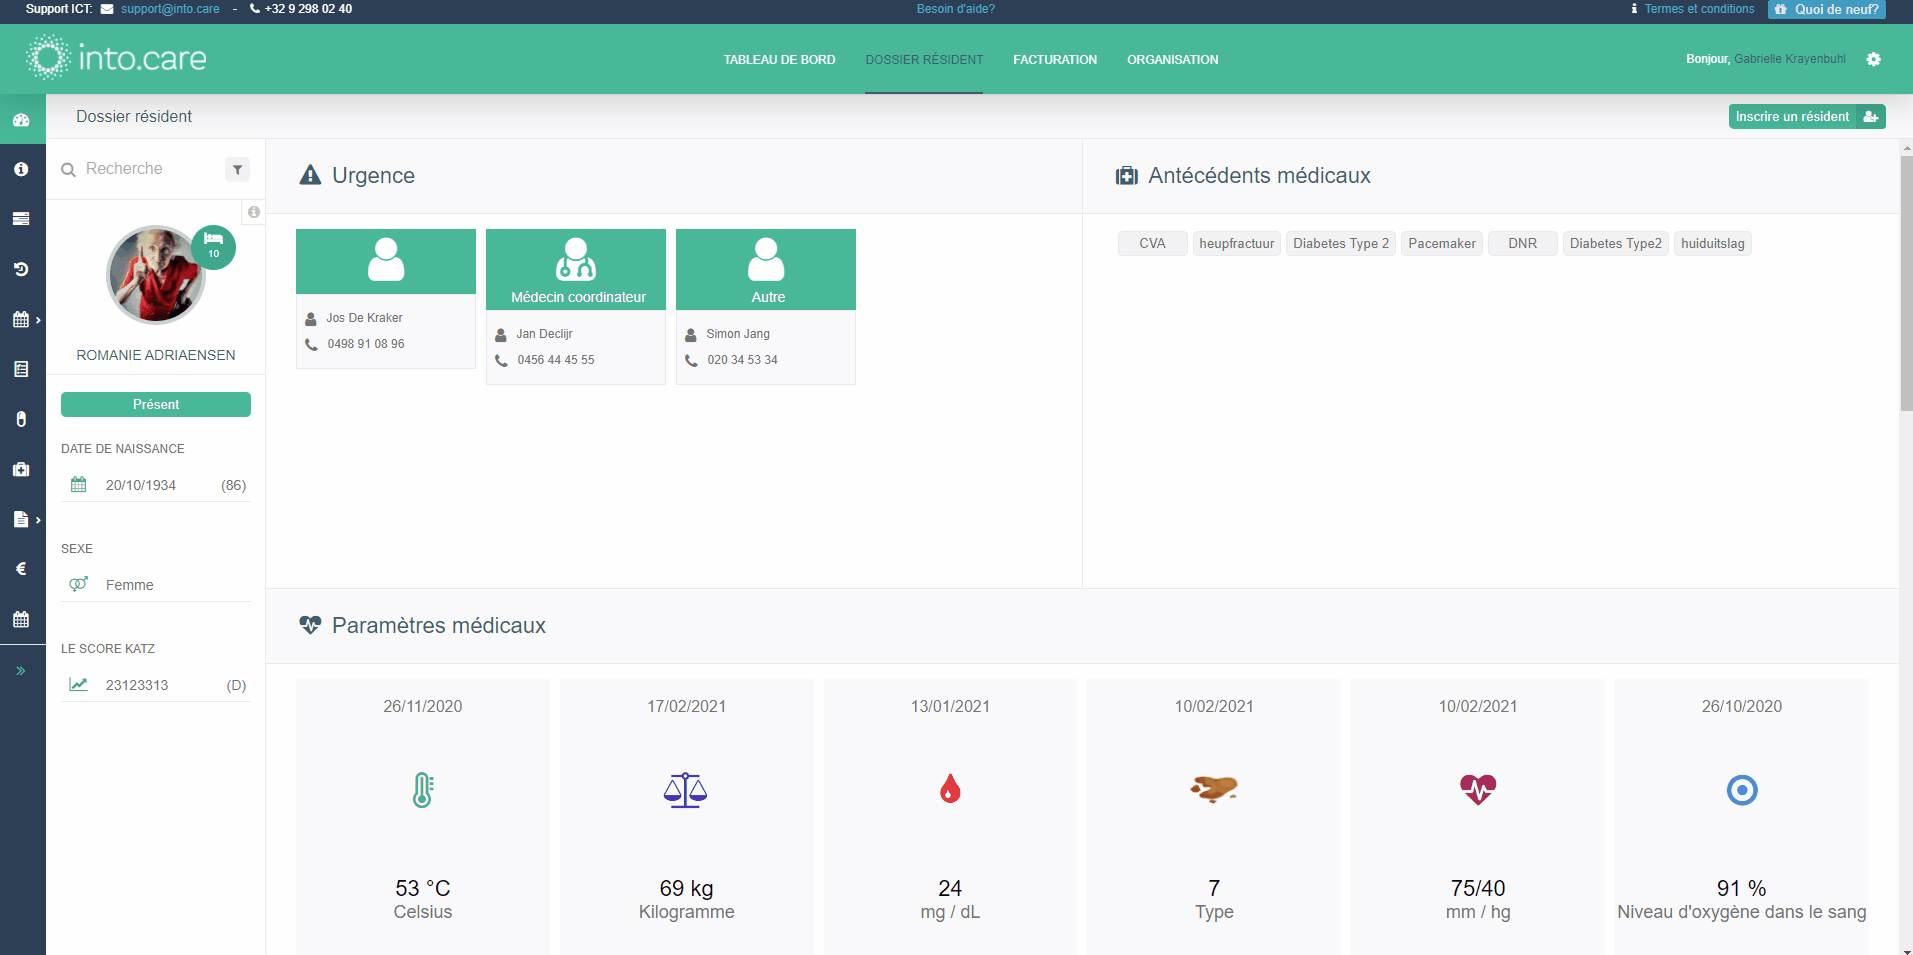This screenshot has width=1913, height=955.
Task: Open the euro billing icon in sidebar
Action: 21,569
